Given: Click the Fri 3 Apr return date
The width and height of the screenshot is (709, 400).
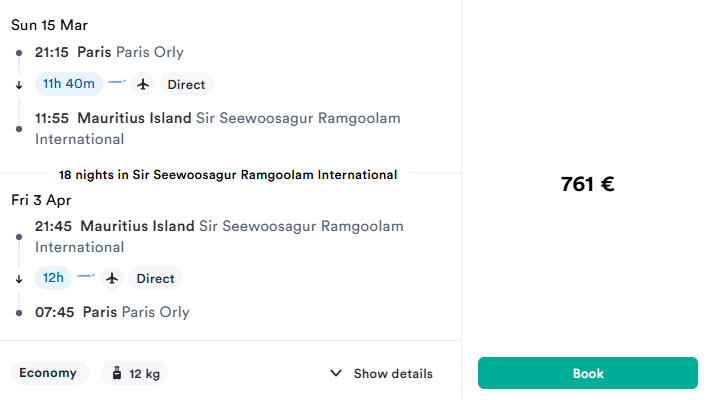Looking at the screenshot, I should 41,200.
